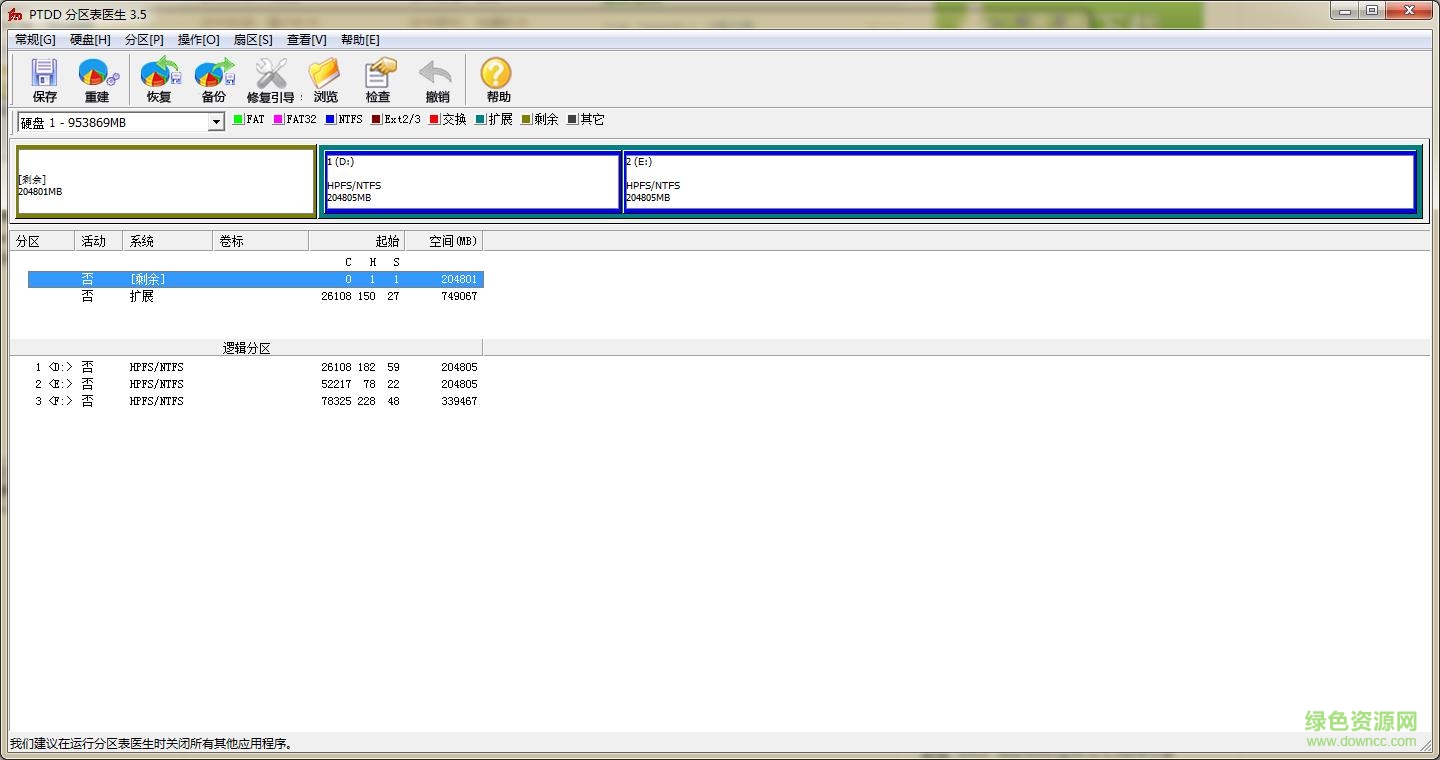Select the 2 (E:) partition block in disk map
The height and width of the screenshot is (760, 1440).
(1020, 182)
